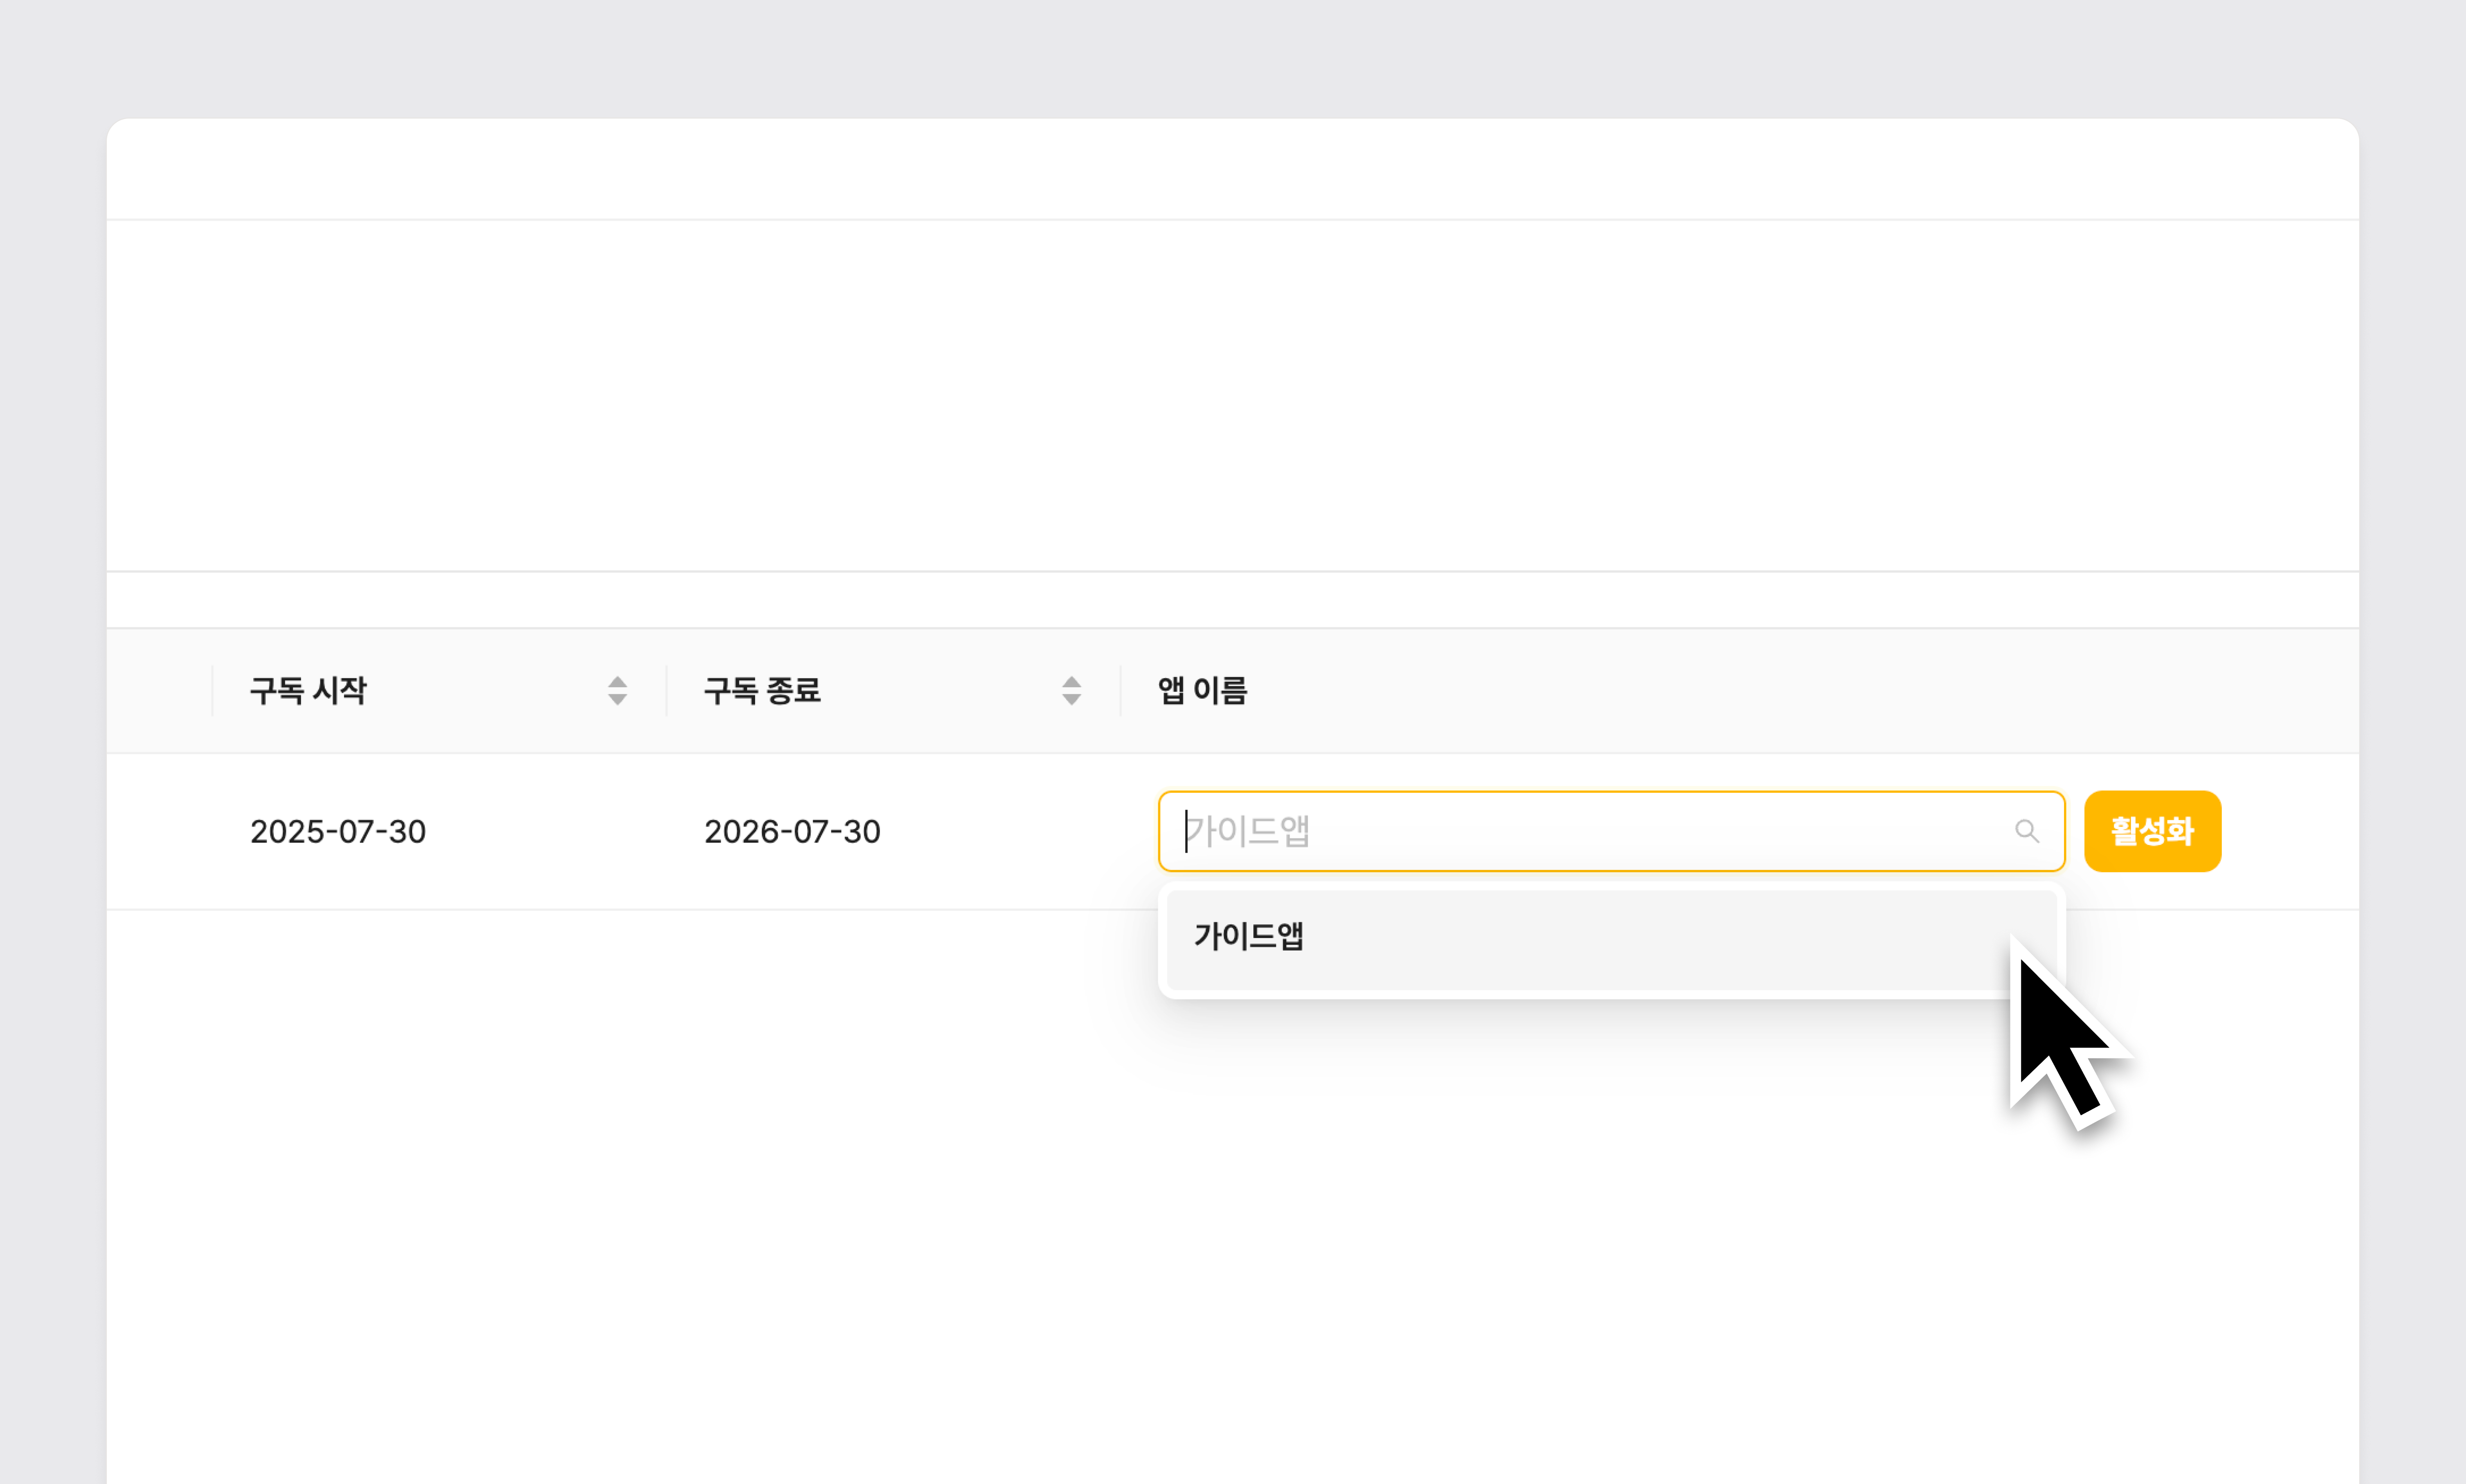Click the 앱 이름 column header
This screenshot has width=2466, height=1484.
[1202, 690]
